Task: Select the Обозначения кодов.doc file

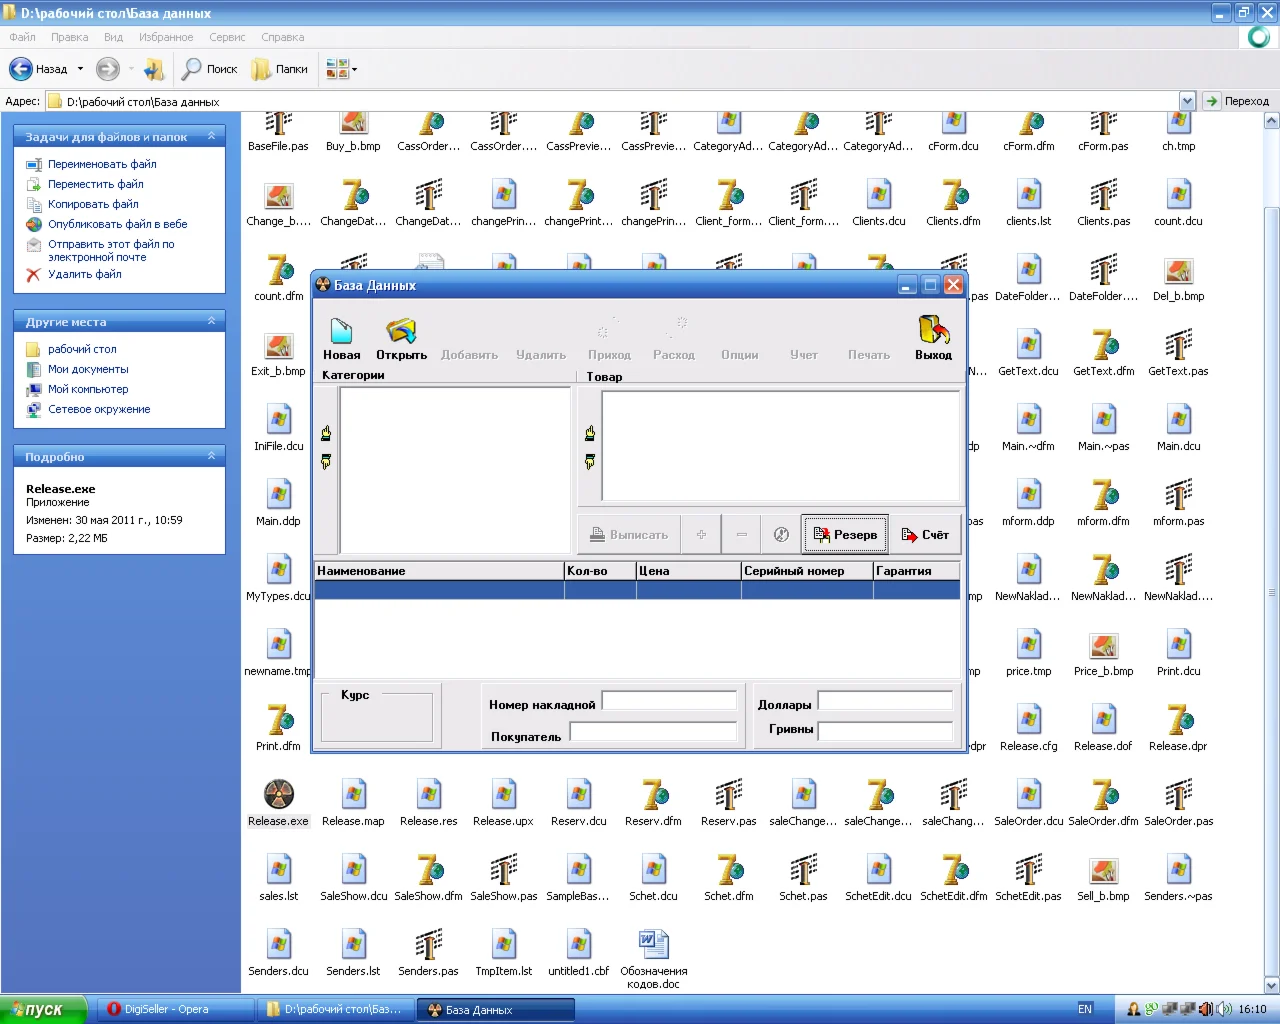Action: [653, 945]
